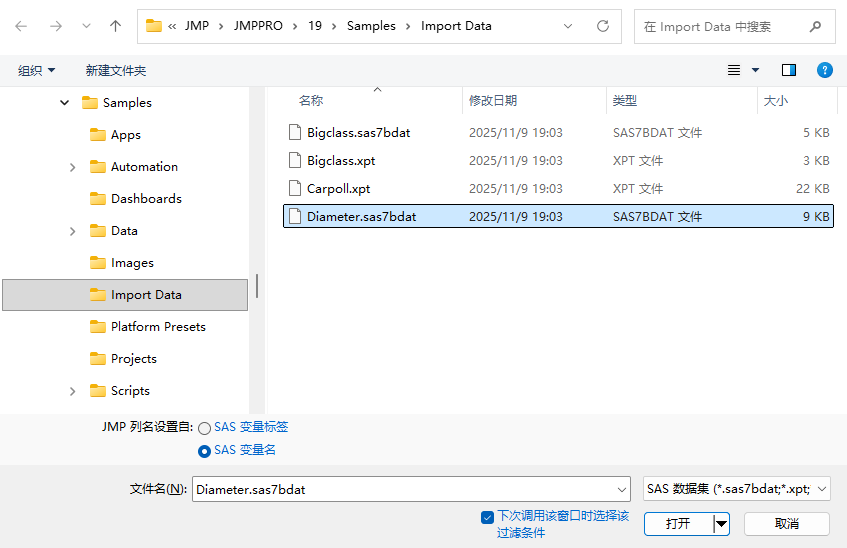
Task: Open the 组织 menu
Action: pos(37,70)
